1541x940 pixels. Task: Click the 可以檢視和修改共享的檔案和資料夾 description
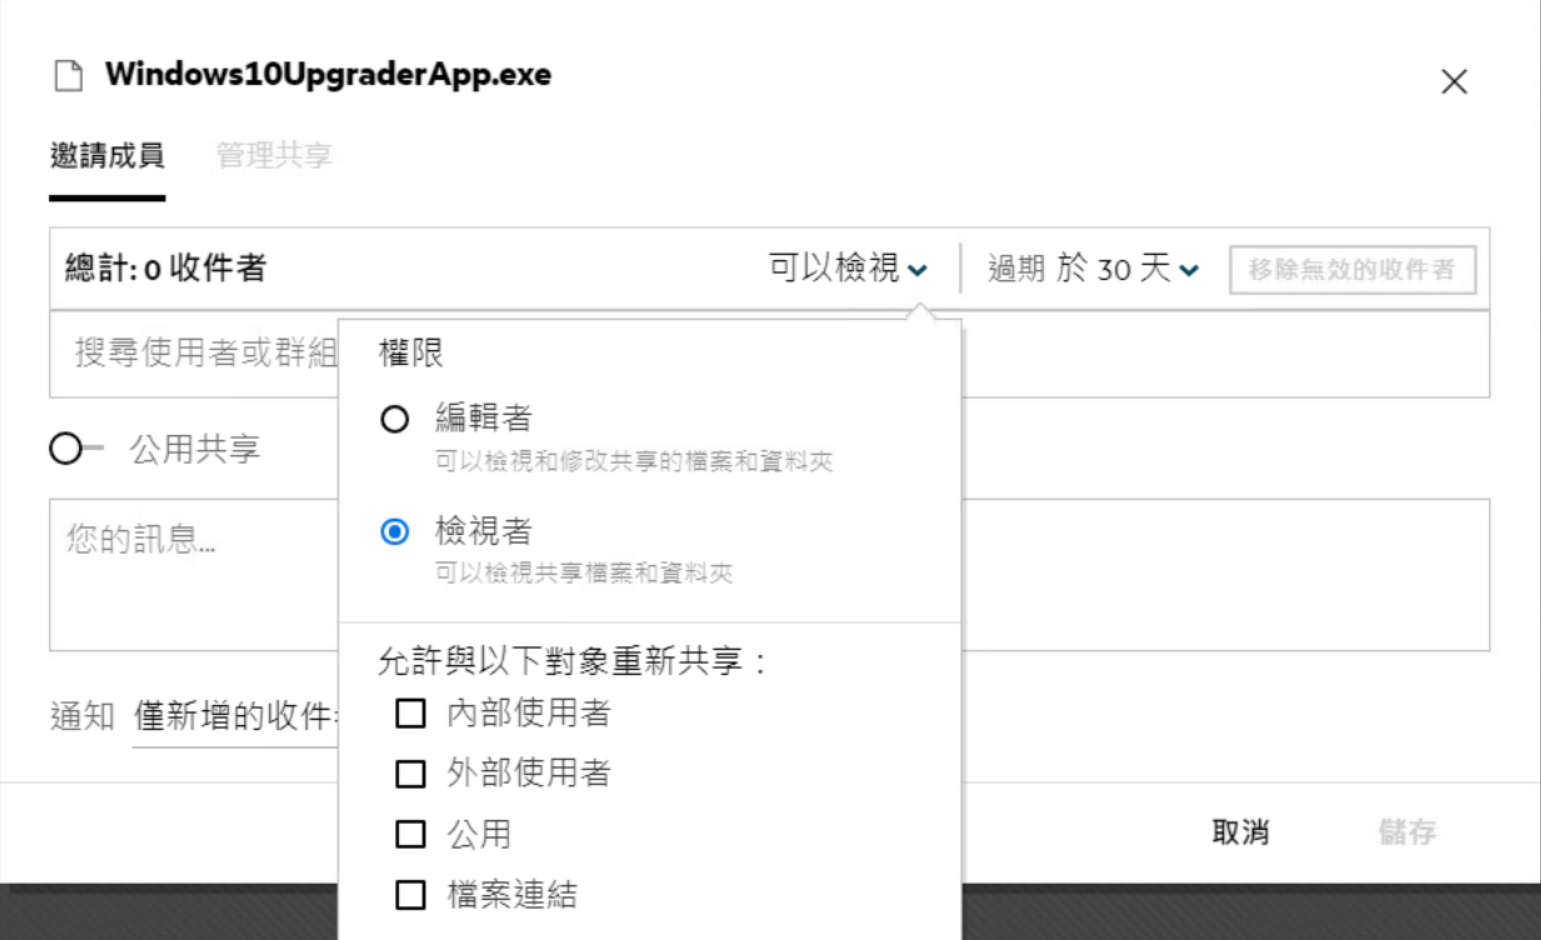click(x=634, y=462)
